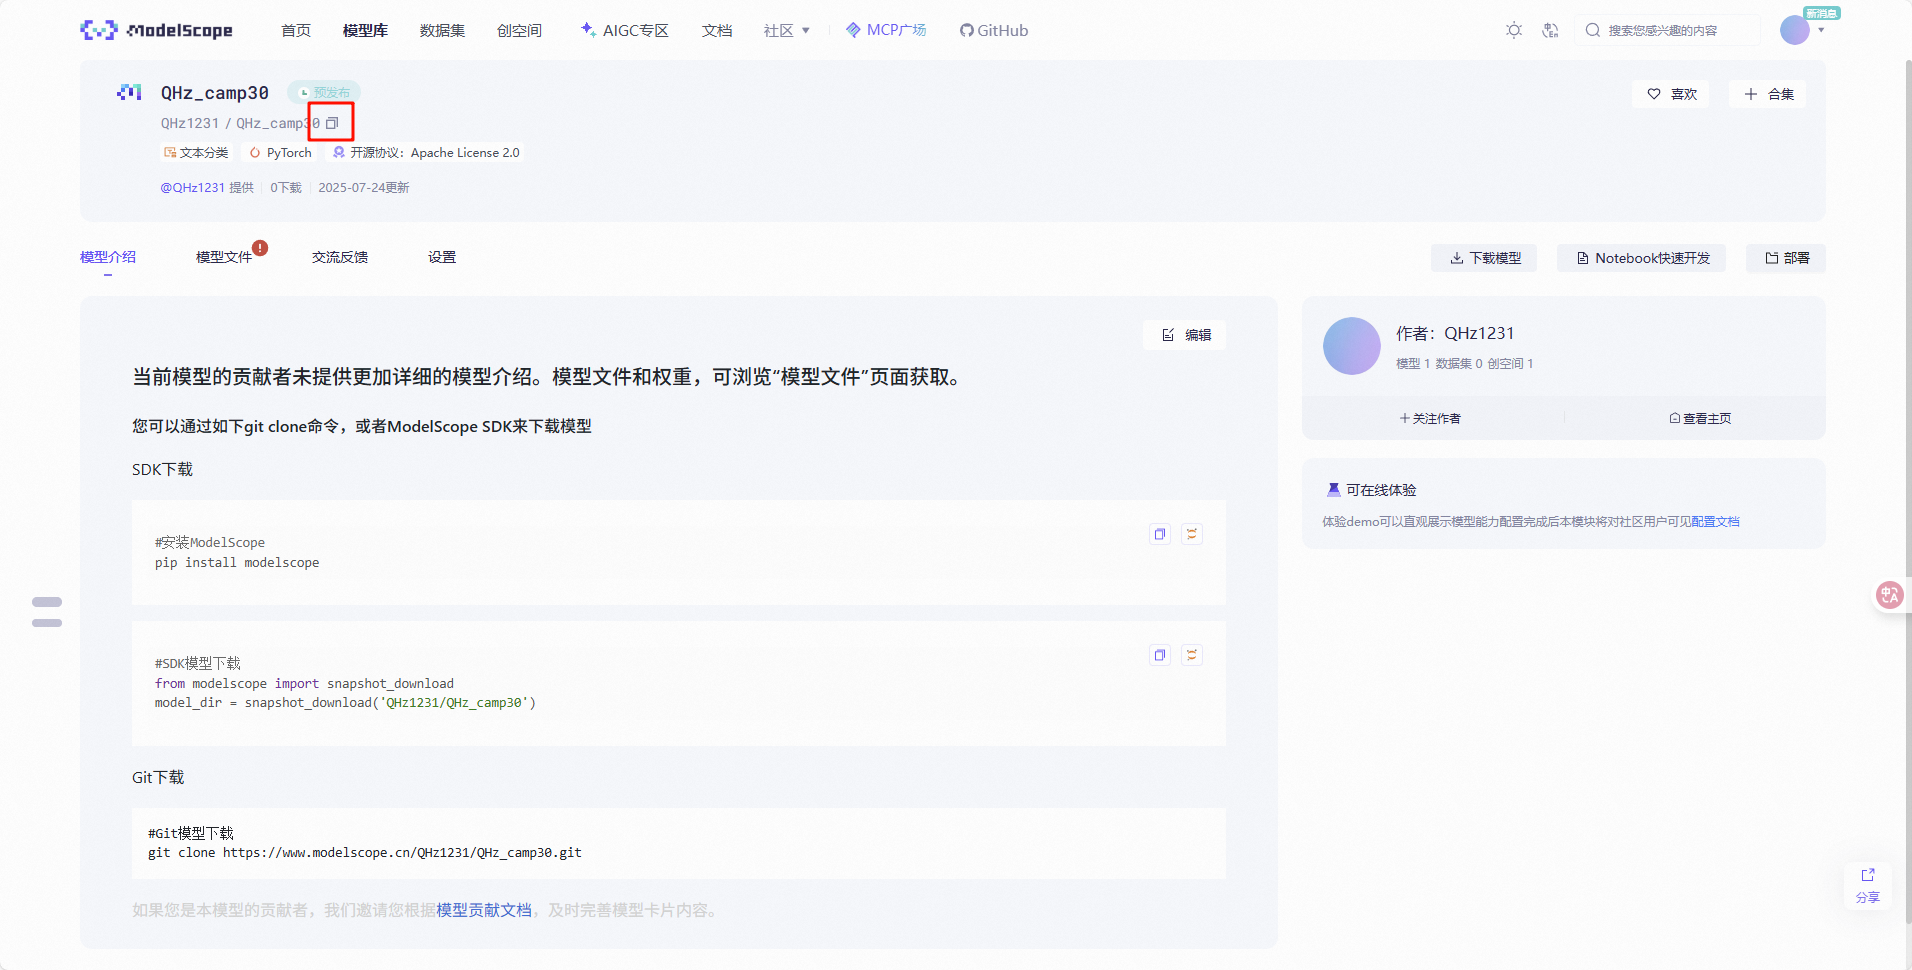The width and height of the screenshot is (1912, 970).
Task: Click the alert badge on 模型文件 tab
Action: (x=260, y=248)
